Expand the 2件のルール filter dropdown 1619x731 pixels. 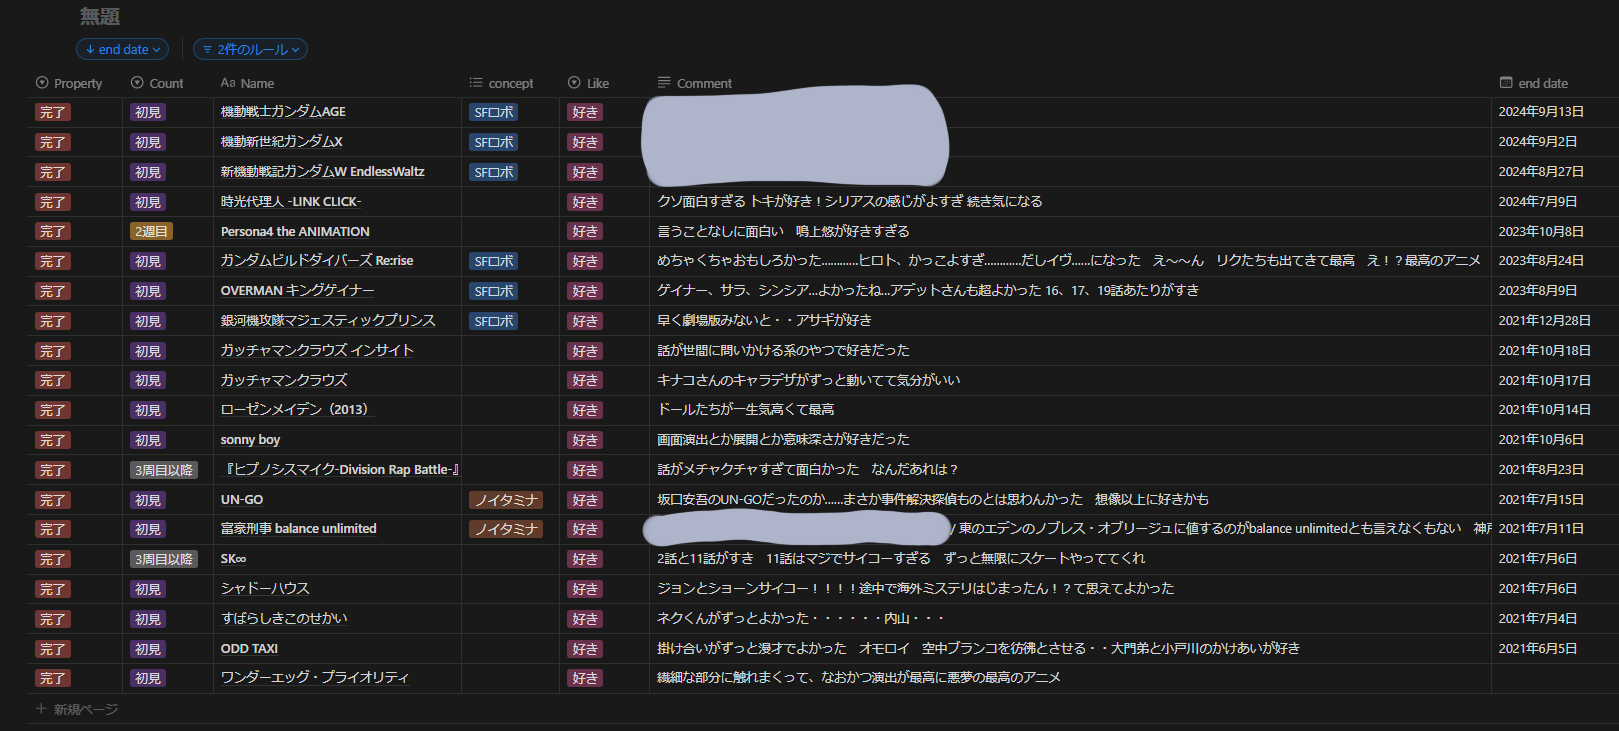point(250,49)
